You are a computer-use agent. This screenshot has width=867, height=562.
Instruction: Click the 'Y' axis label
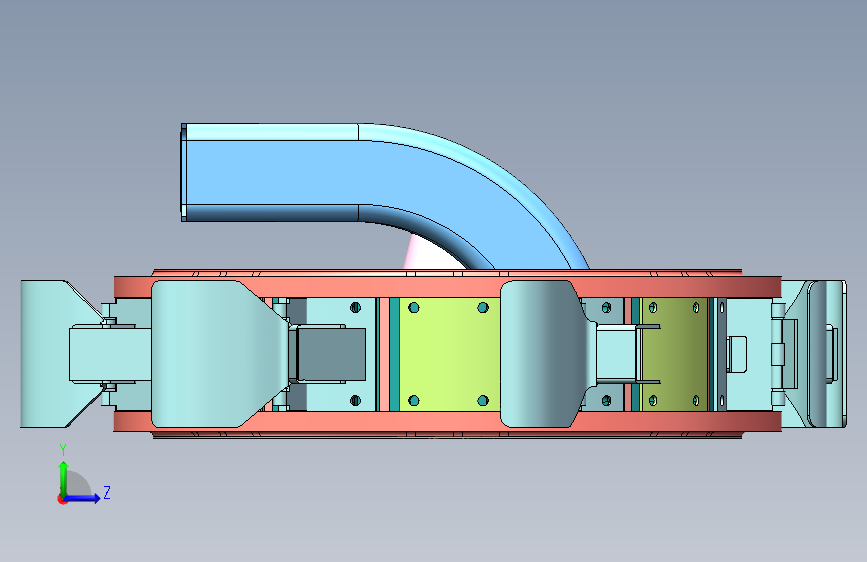tap(63, 450)
